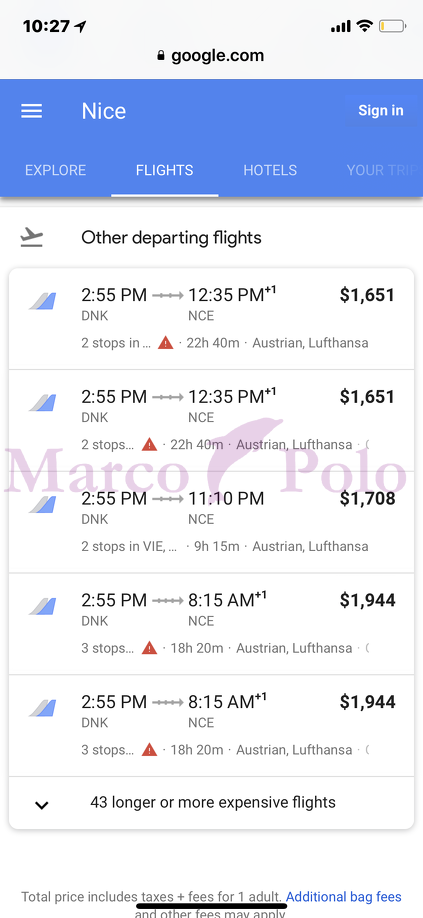Viewport: 423px width, 918px height.
Task: Tap warning triangle on first $1,651 flight
Action: 166,343
